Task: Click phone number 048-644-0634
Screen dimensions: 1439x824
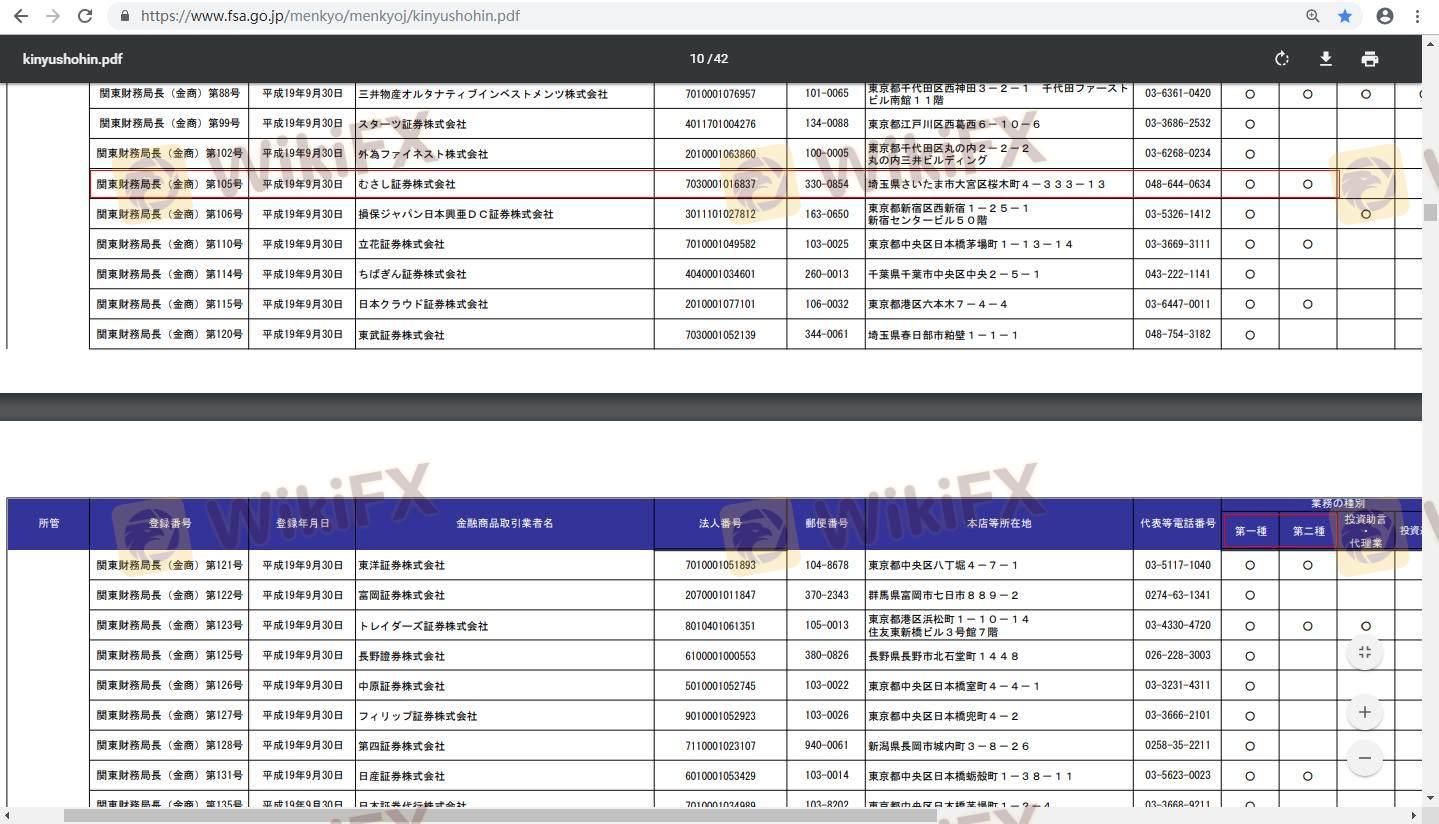Action: point(1178,184)
